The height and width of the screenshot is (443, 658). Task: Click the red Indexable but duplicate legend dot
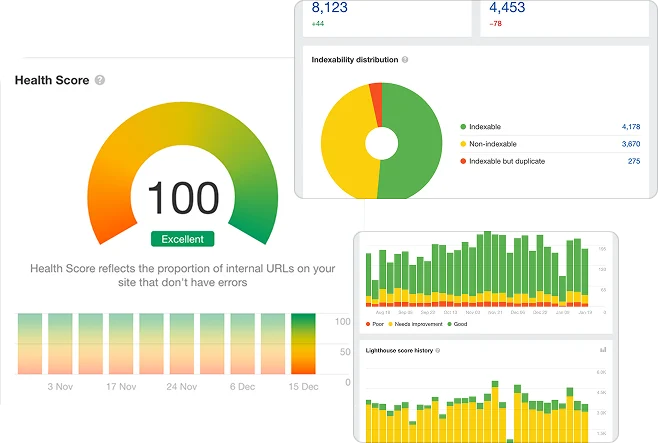(x=463, y=161)
